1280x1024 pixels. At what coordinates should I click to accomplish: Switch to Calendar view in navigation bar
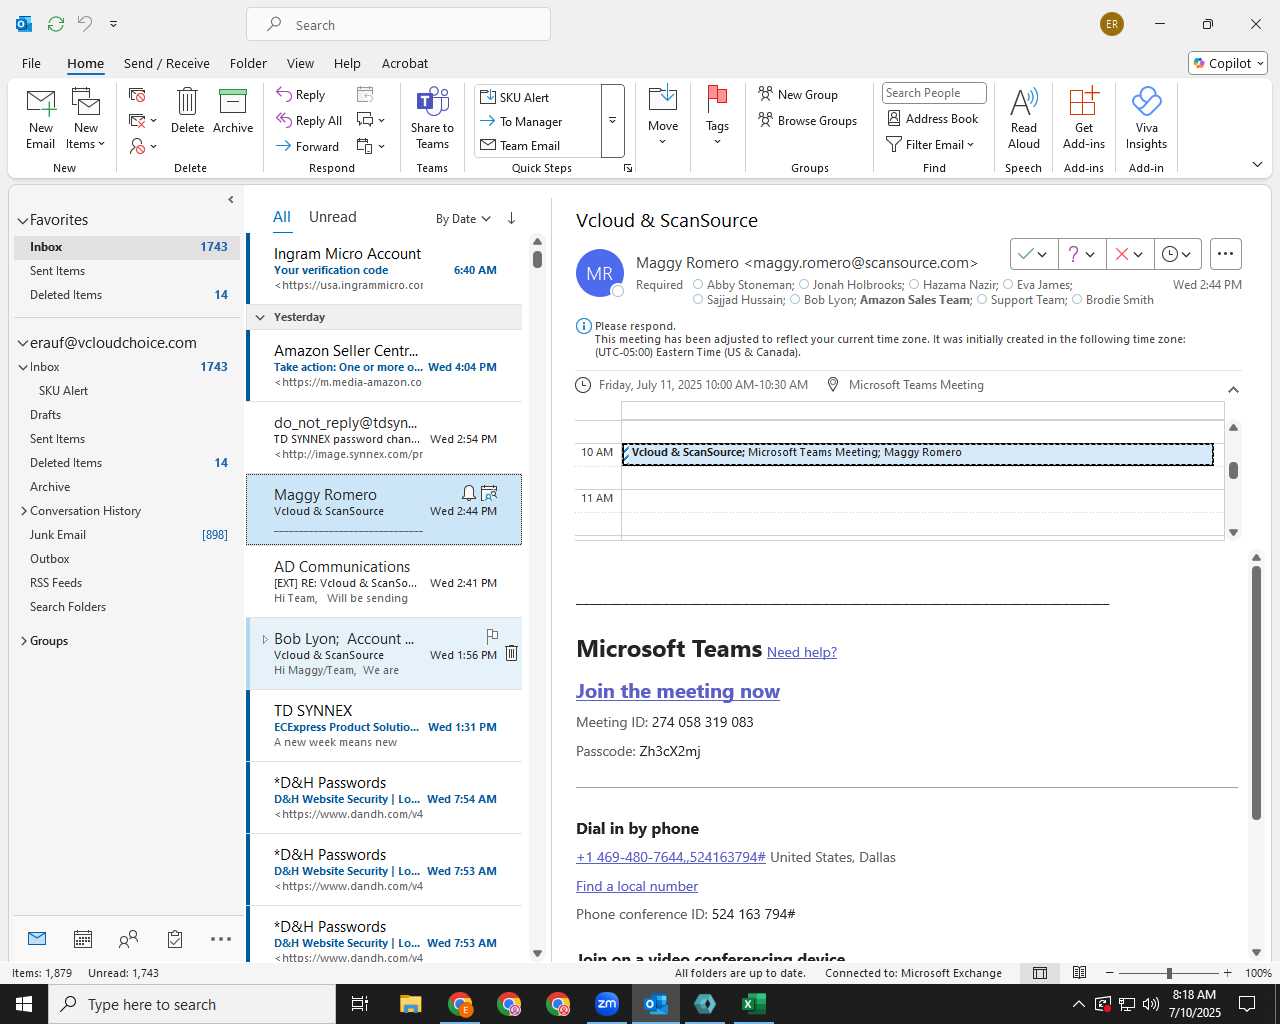tap(83, 939)
